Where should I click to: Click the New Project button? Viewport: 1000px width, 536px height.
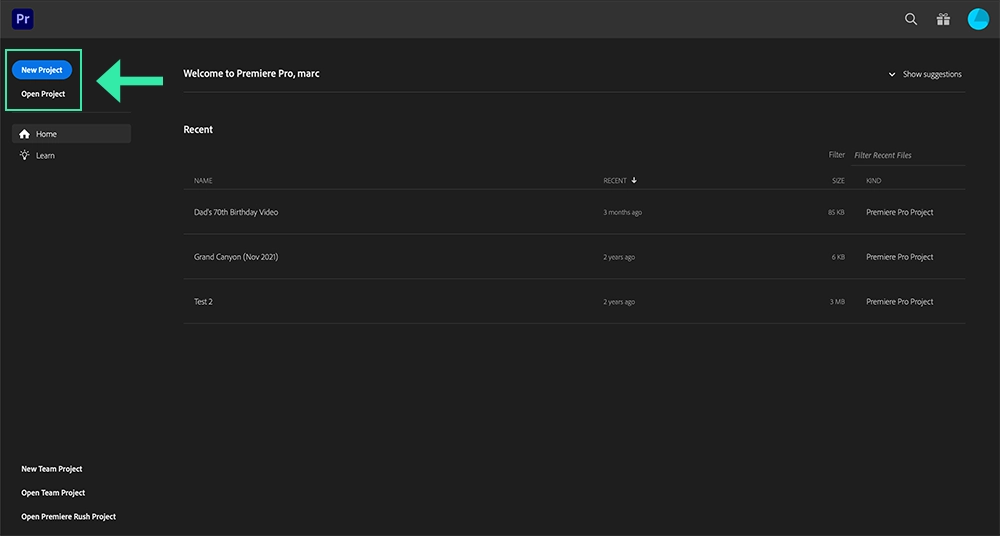click(x=42, y=70)
